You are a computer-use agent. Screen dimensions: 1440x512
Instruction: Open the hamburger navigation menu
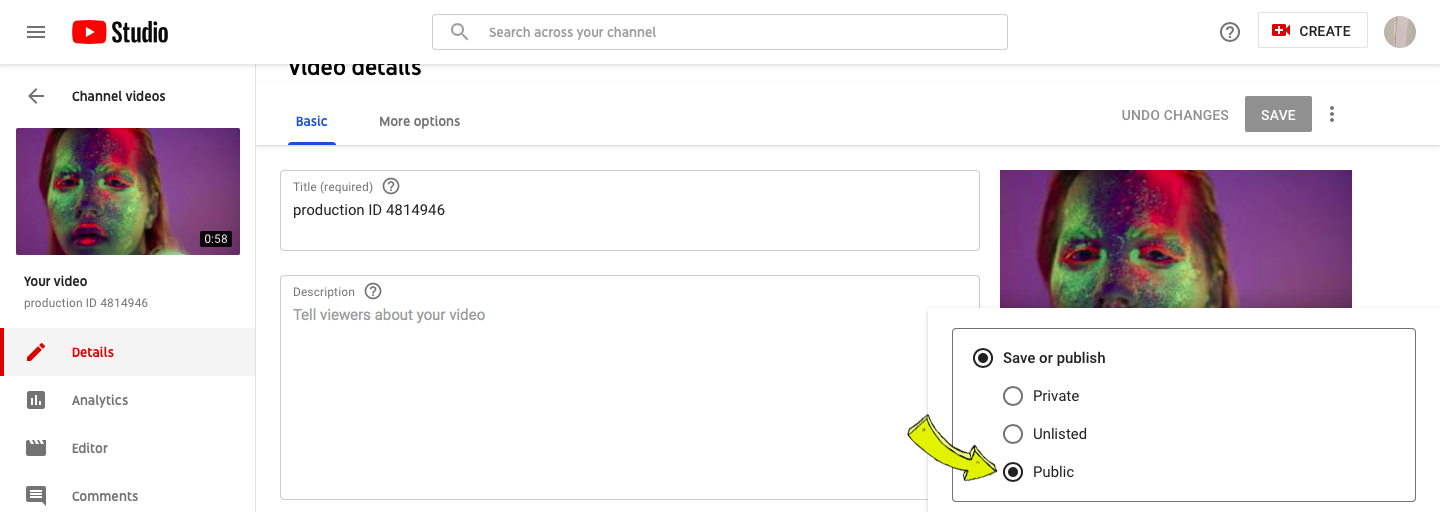(x=36, y=32)
